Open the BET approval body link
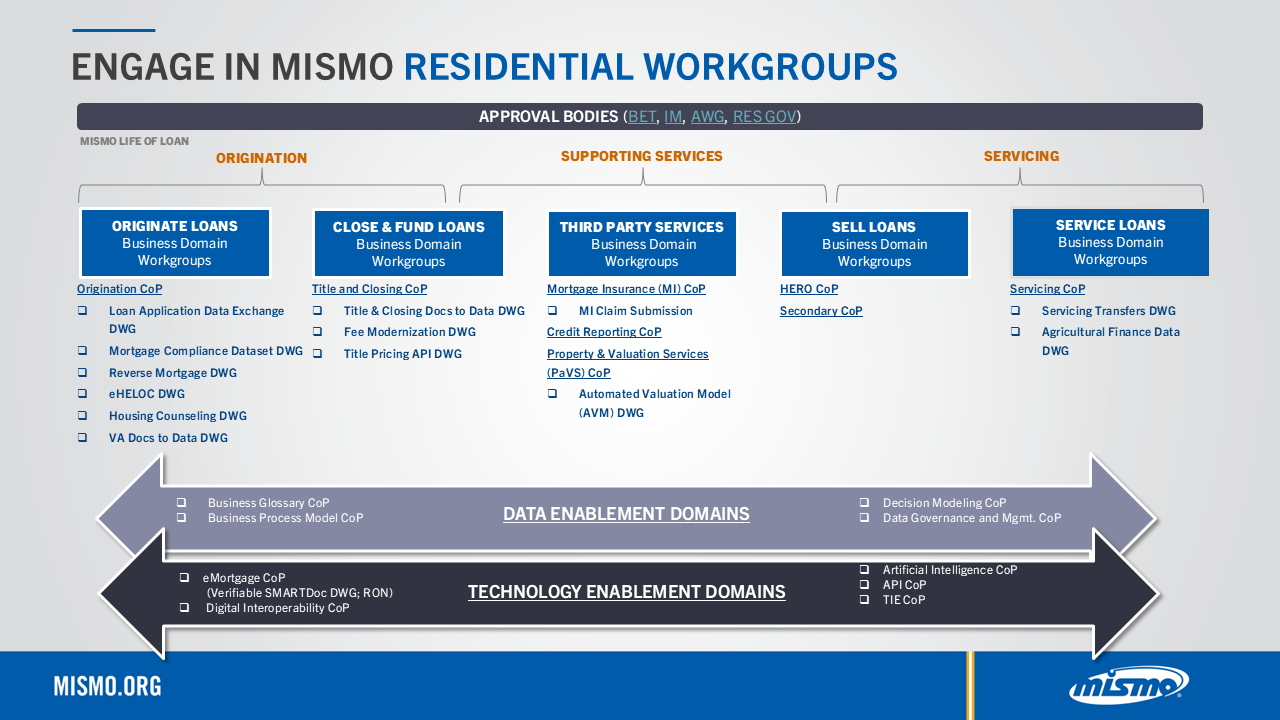Viewport: 1280px width, 720px height. (641, 116)
